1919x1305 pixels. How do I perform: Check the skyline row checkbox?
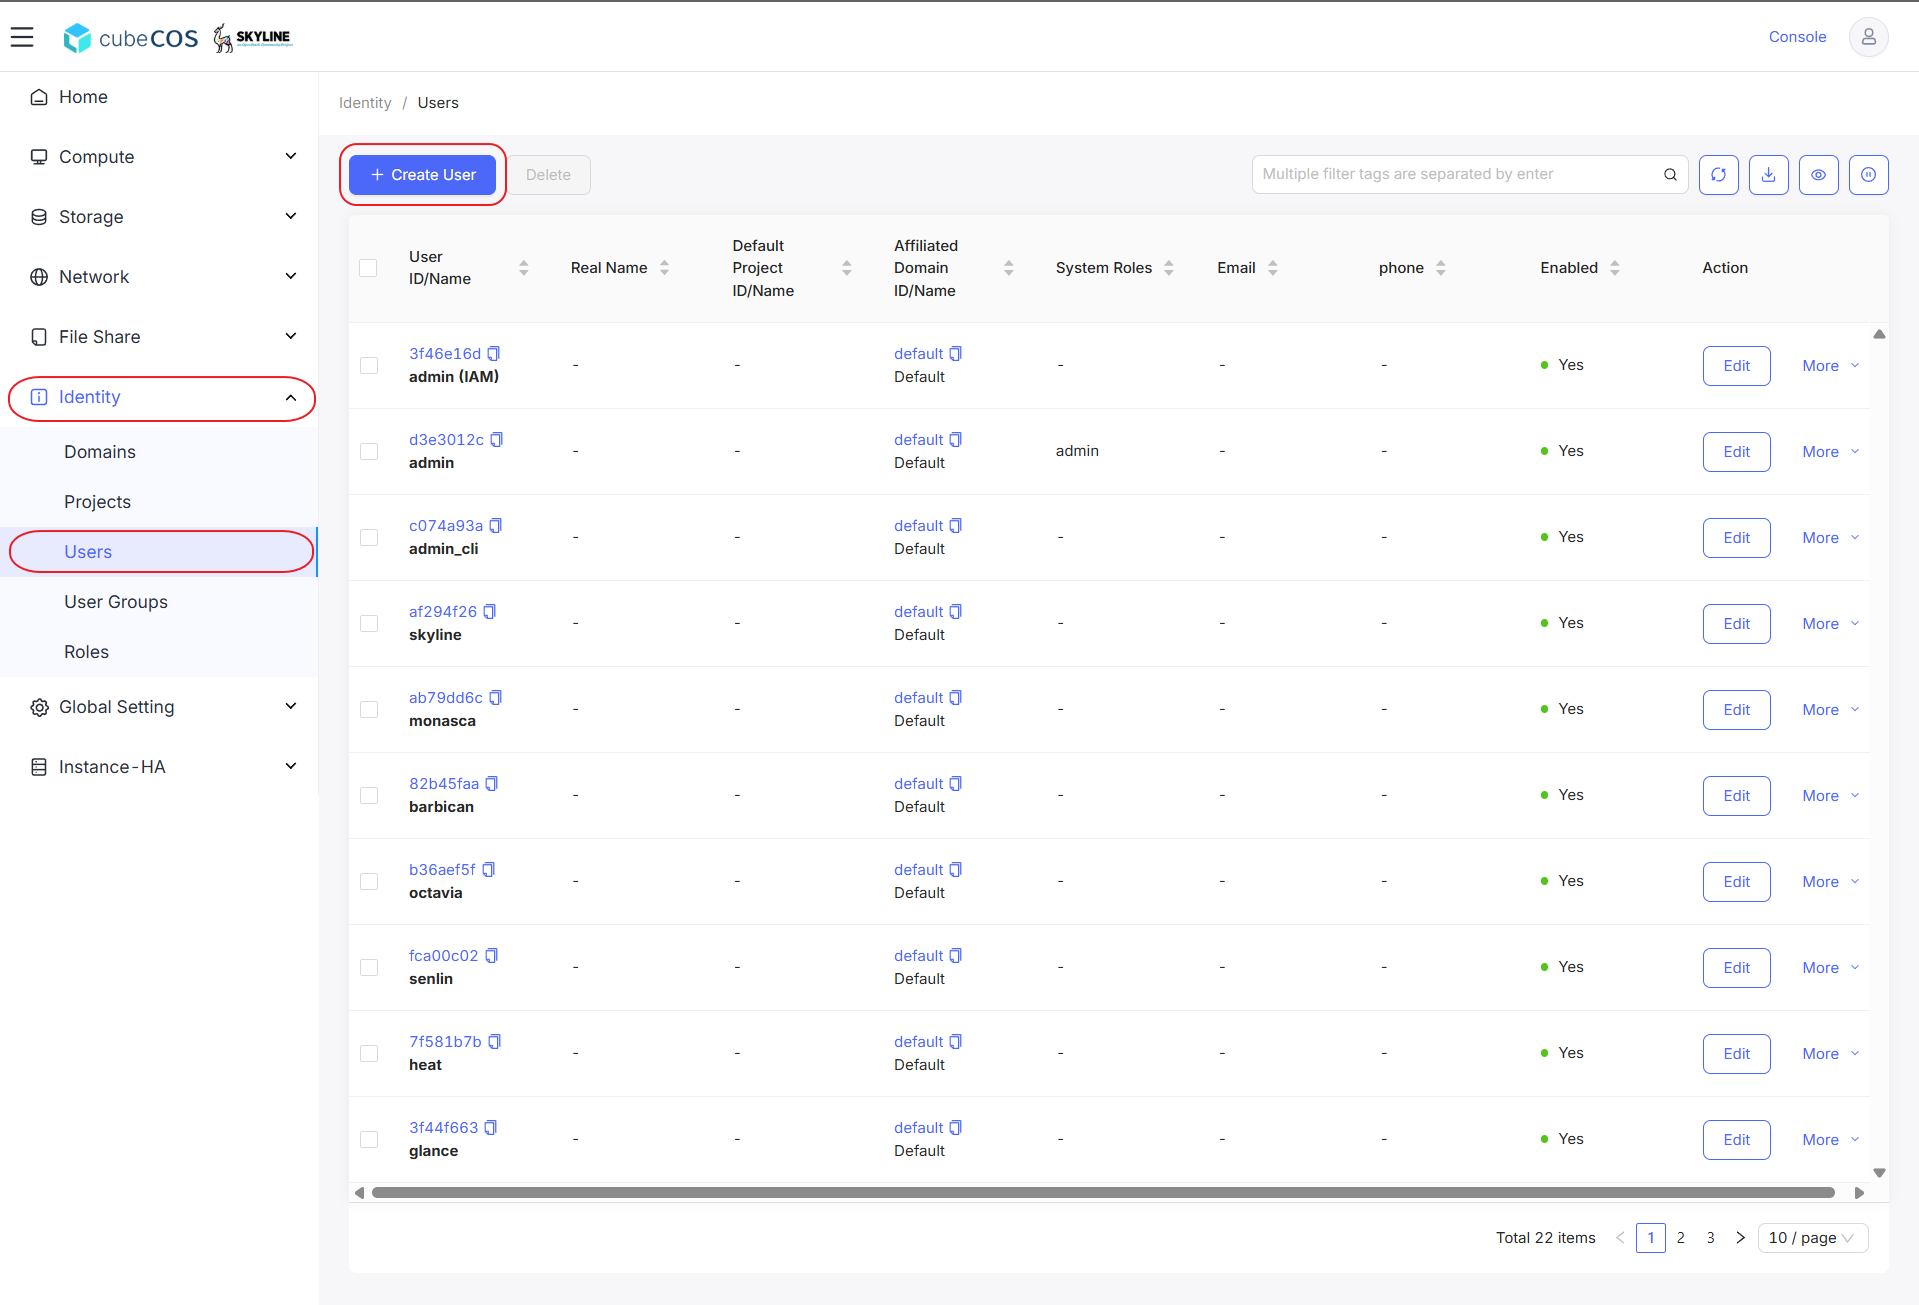tap(369, 623)
